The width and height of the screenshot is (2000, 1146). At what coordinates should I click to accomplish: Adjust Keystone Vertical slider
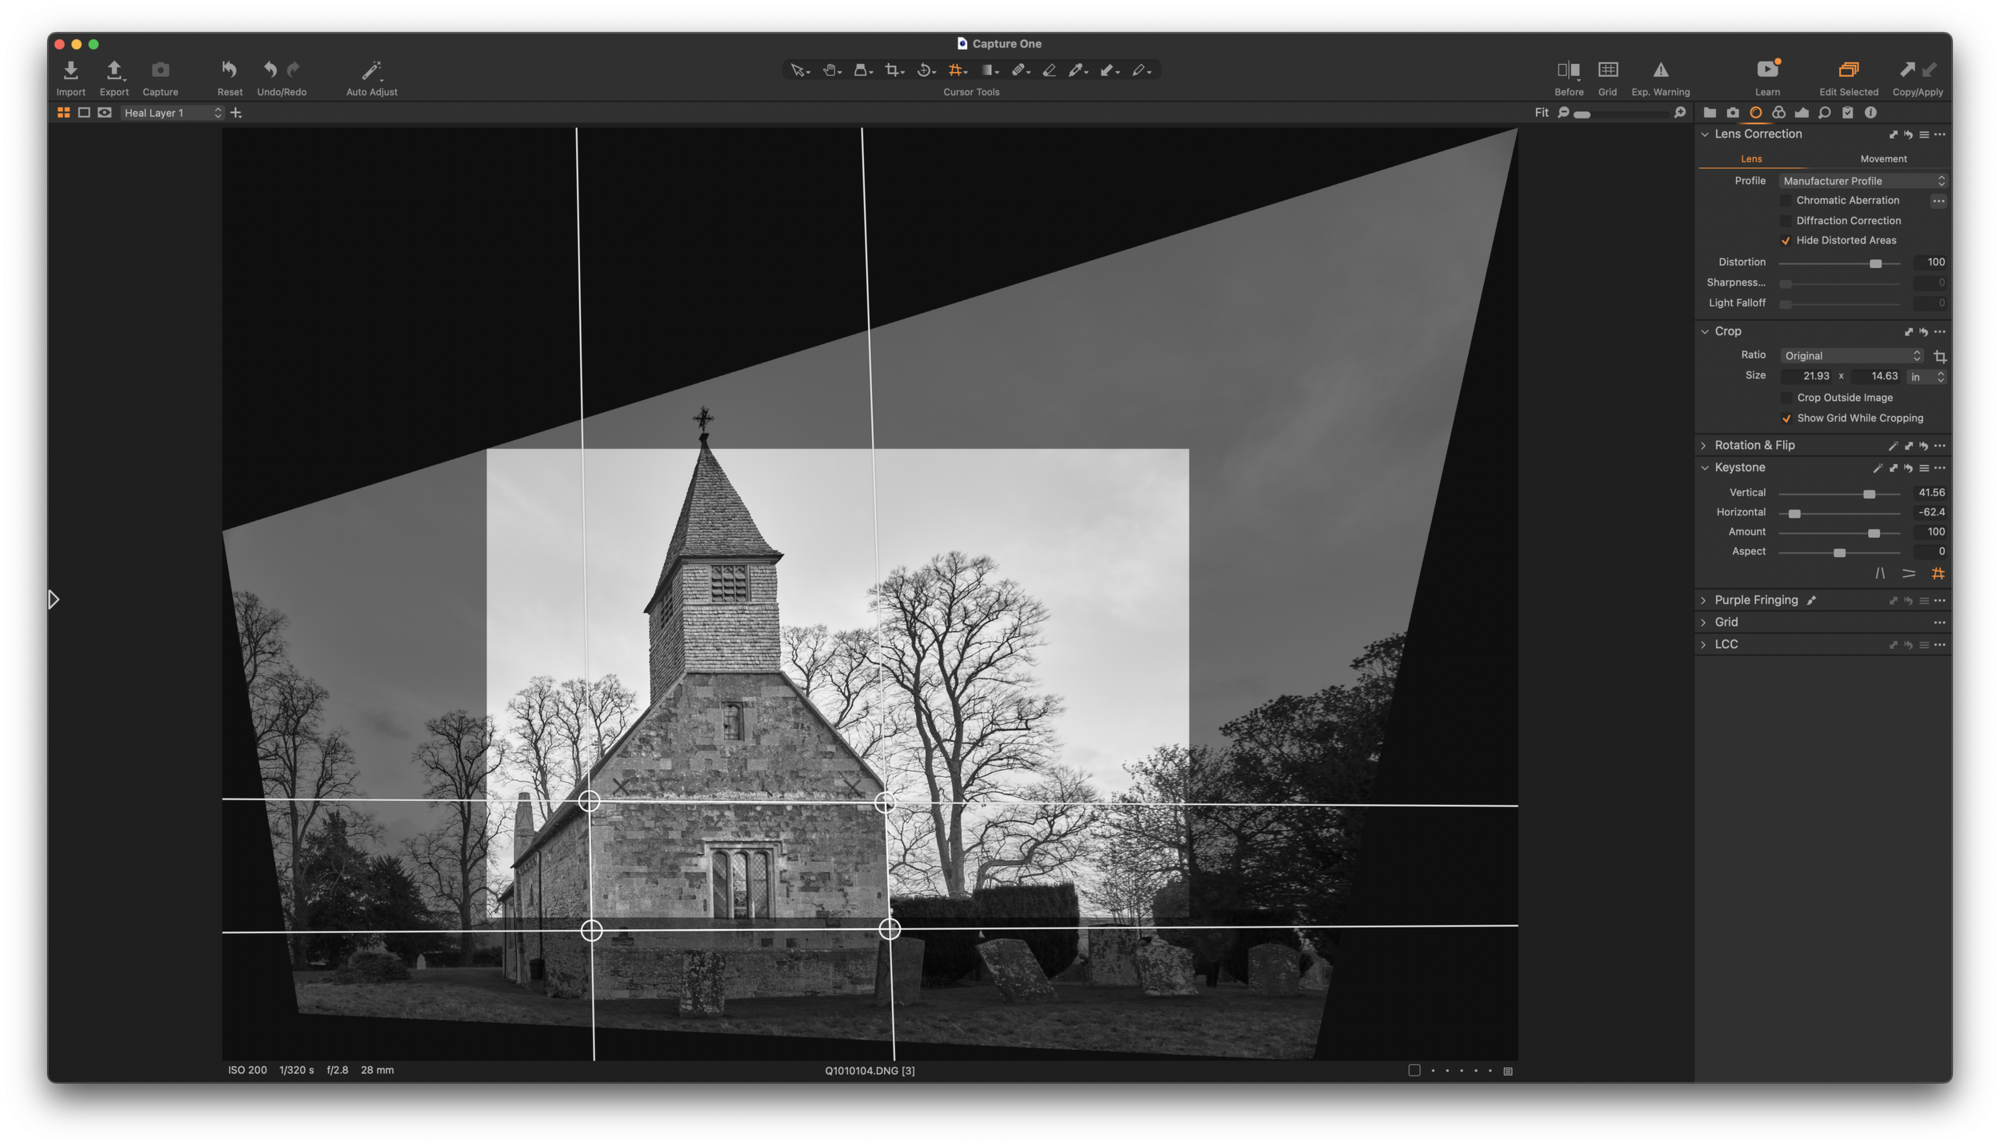[x=1868, y=494]
